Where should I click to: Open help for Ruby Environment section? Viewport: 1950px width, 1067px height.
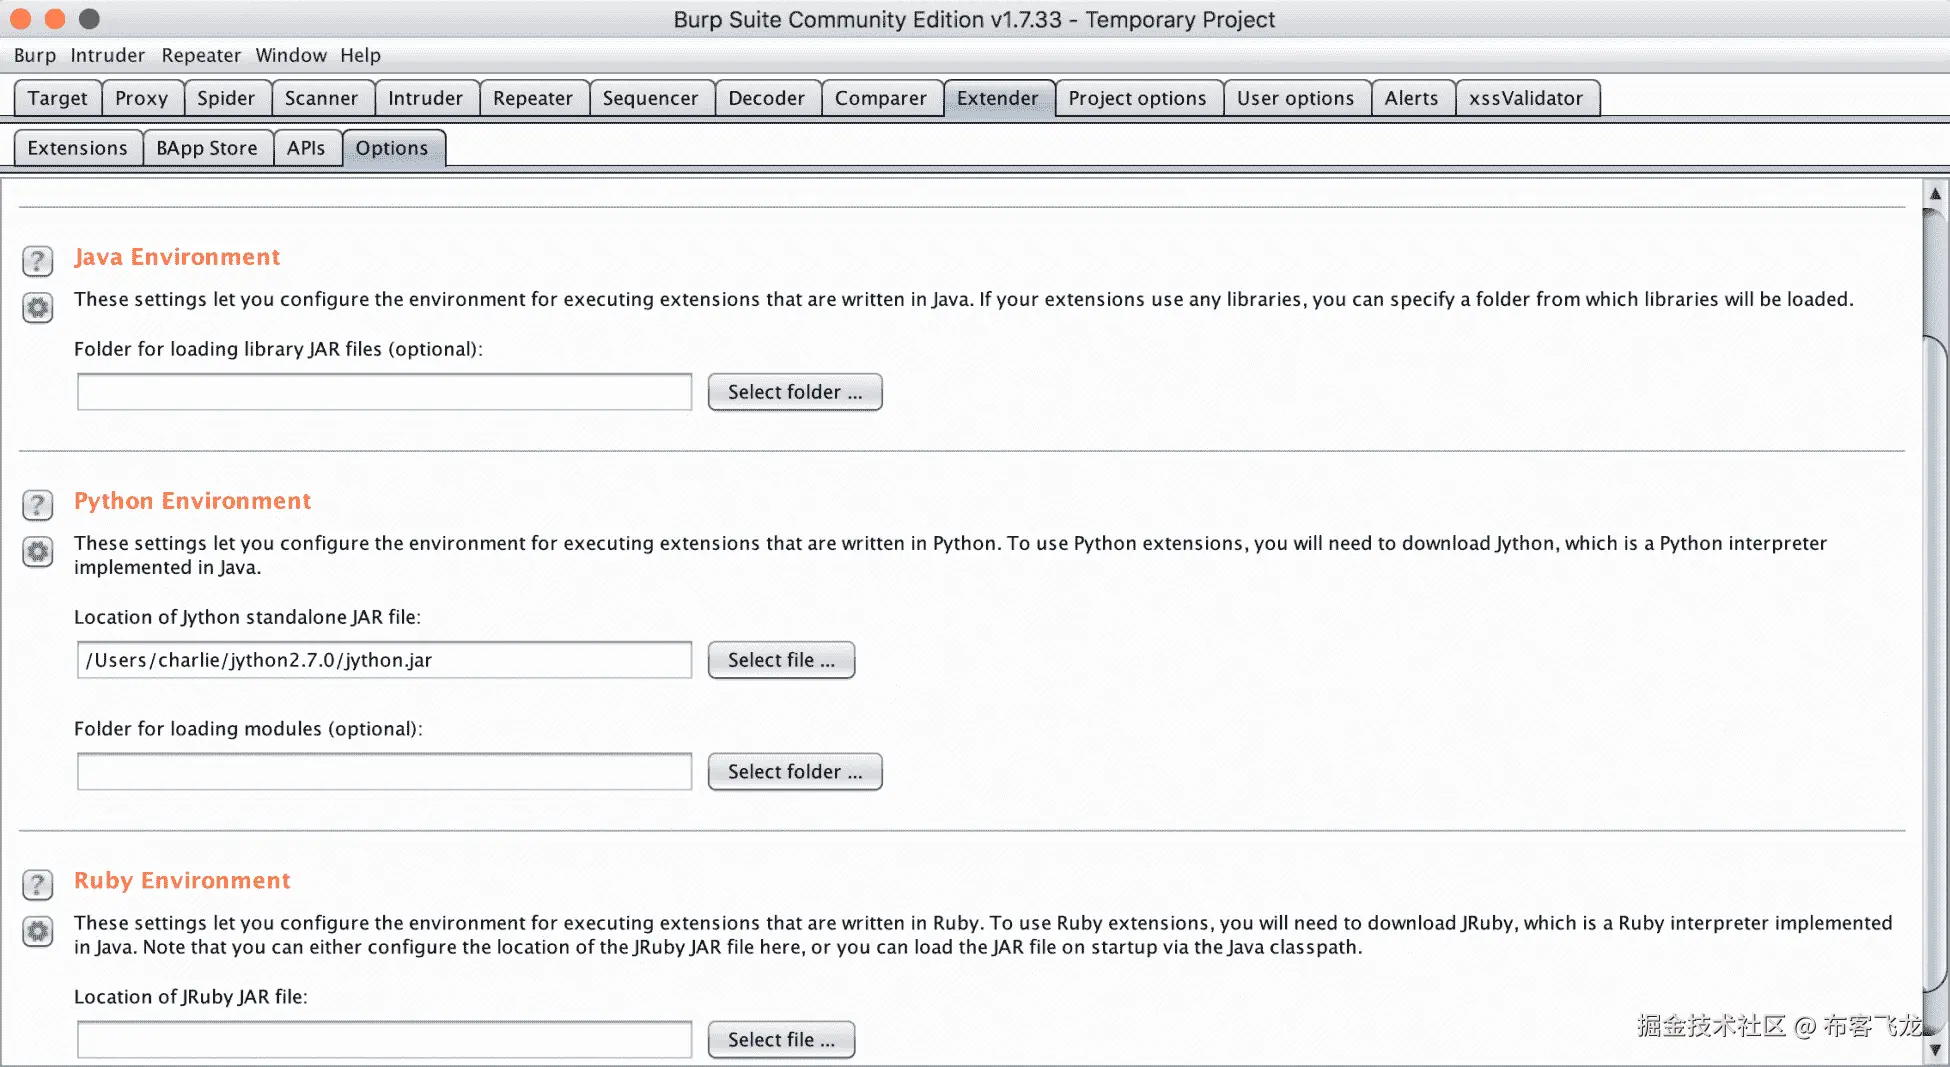[38, 885]
